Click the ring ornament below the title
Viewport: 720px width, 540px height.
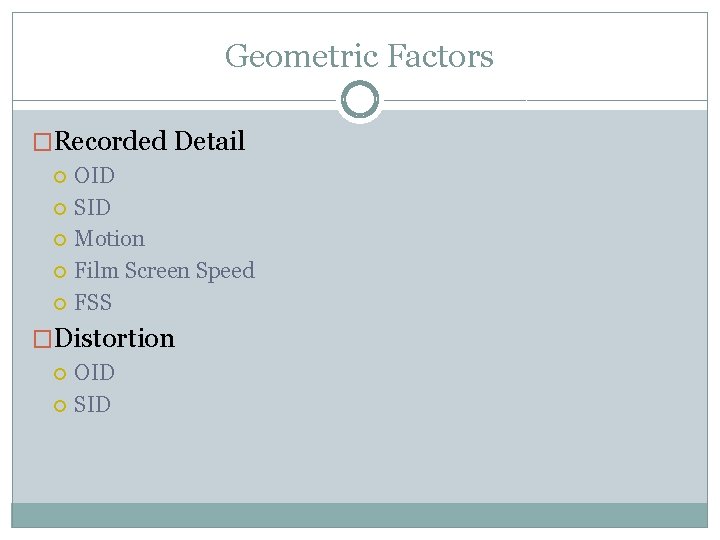(x=360, y=99)
